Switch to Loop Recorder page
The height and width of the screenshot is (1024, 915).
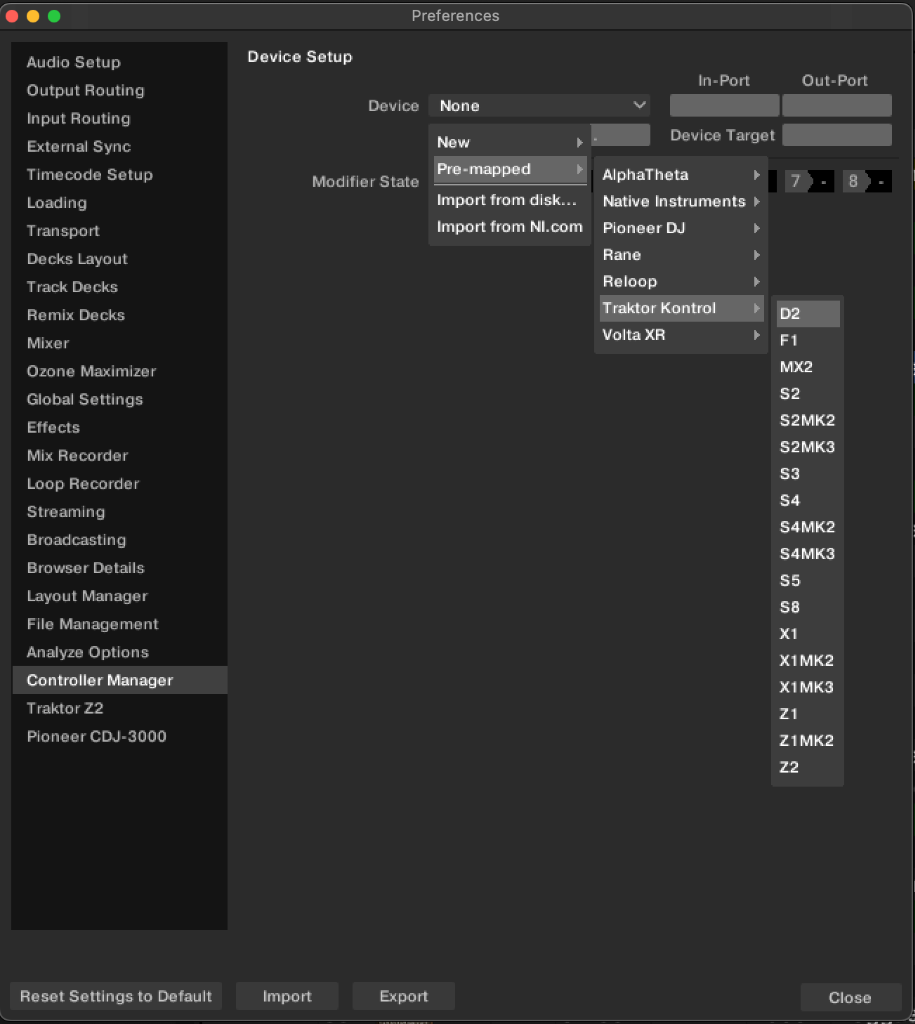pos(120,483)
